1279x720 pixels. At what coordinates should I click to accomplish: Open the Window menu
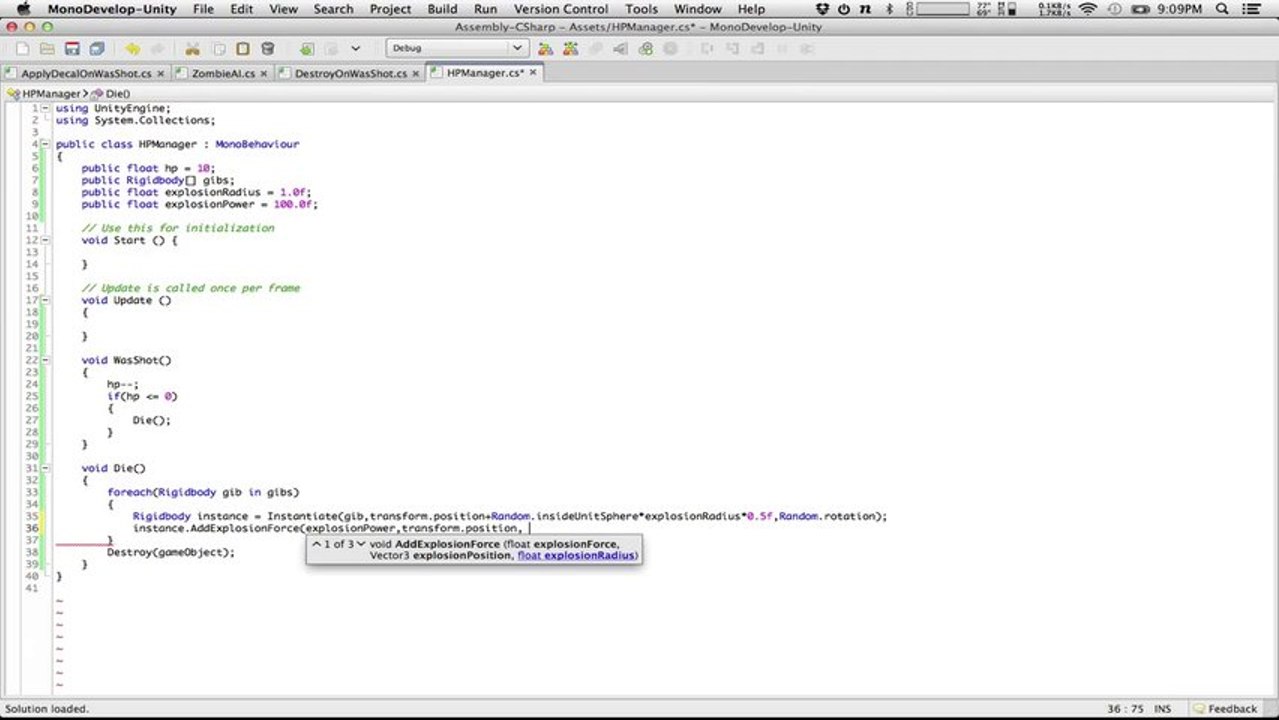[x=698, y=9]
